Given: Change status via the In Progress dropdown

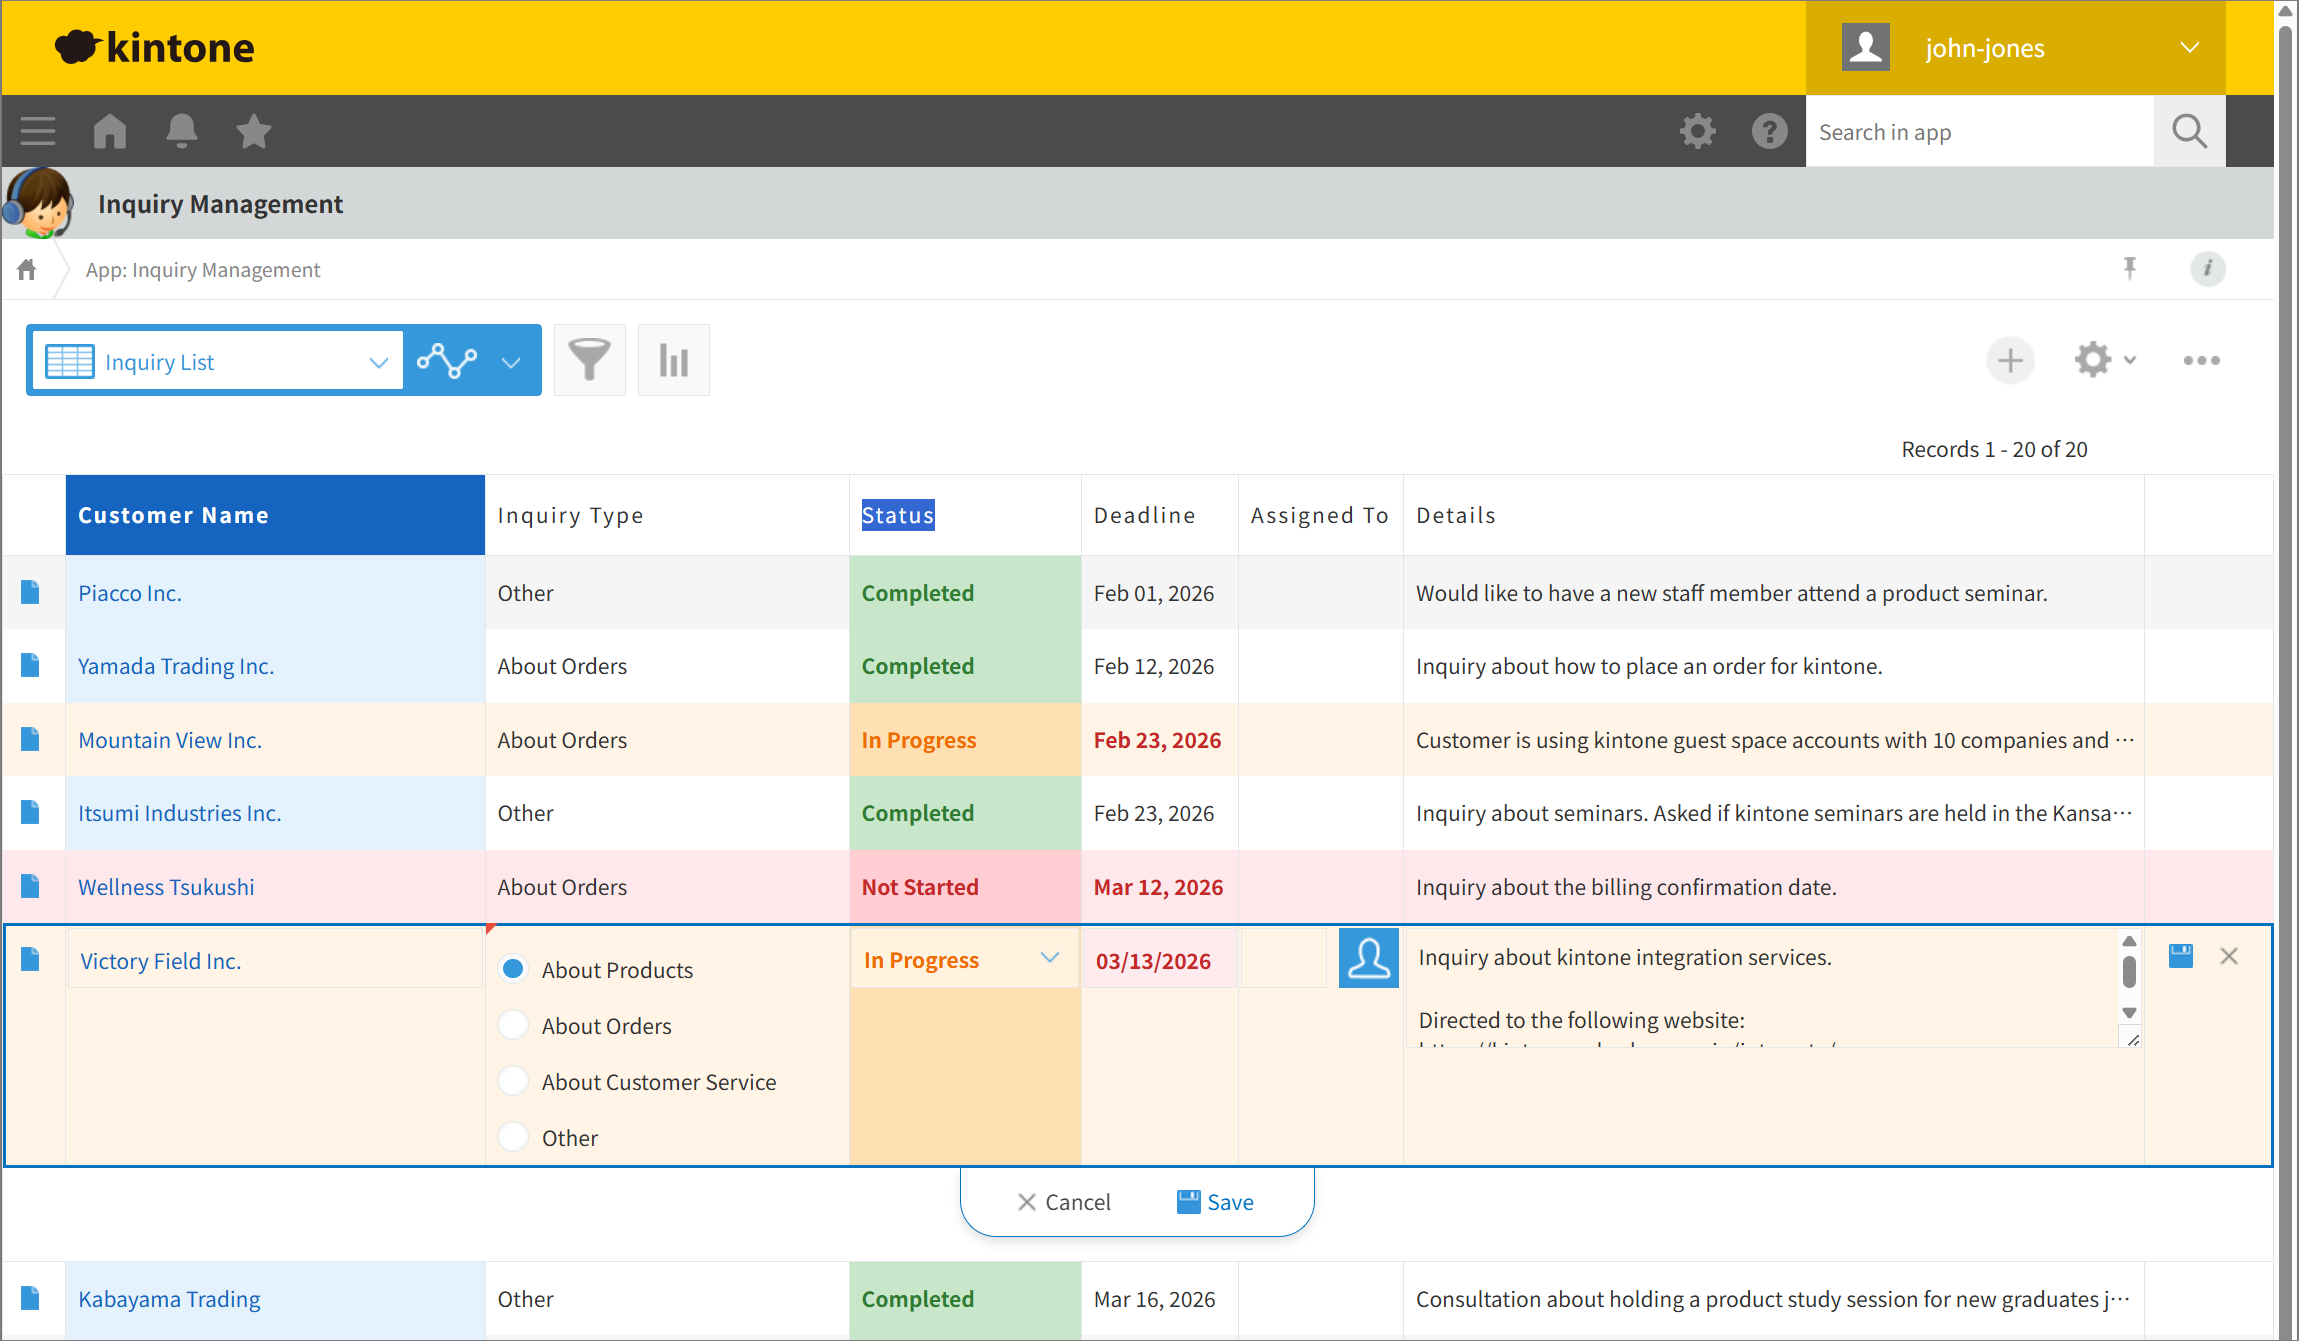Looking at the screenshot, I should pyautogui.click(x=1049, y=958).
